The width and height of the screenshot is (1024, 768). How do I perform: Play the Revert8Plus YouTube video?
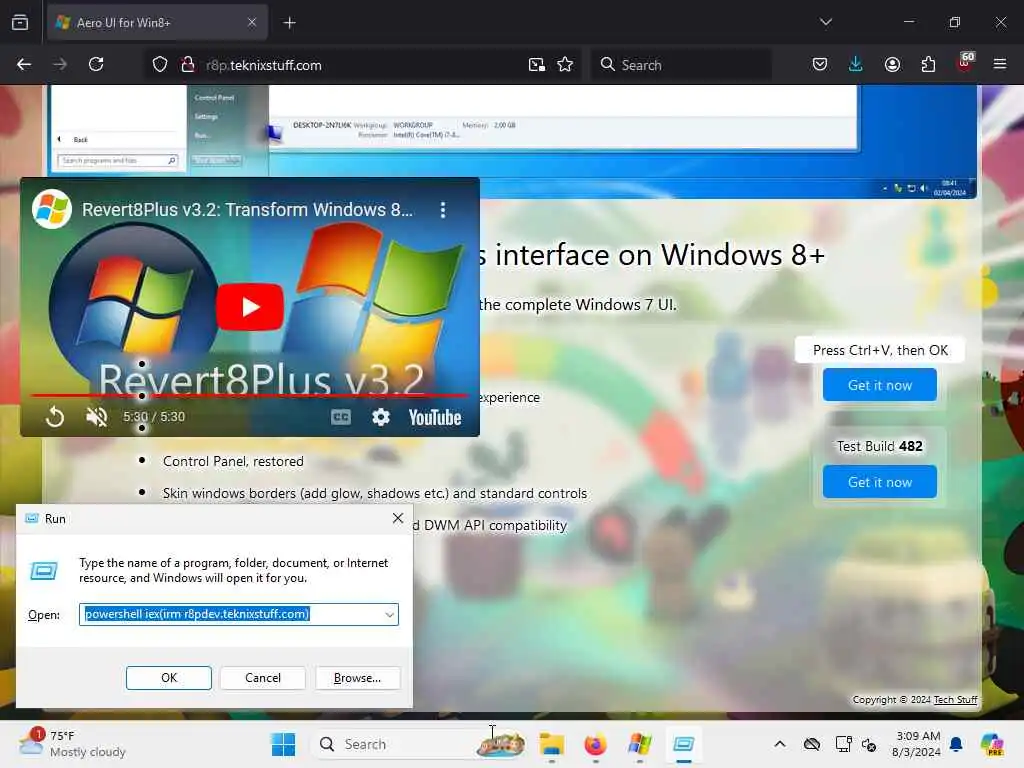coord(250,307)
